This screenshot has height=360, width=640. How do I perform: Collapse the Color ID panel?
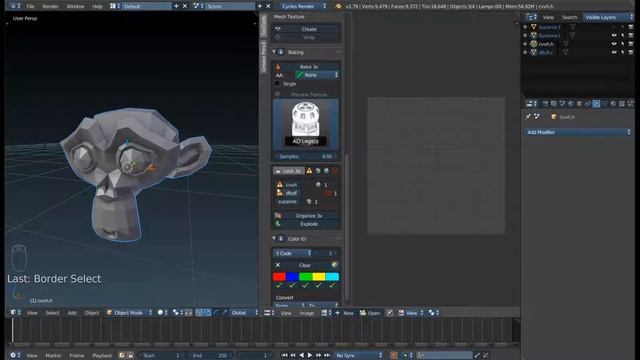[x=274, y=238]
